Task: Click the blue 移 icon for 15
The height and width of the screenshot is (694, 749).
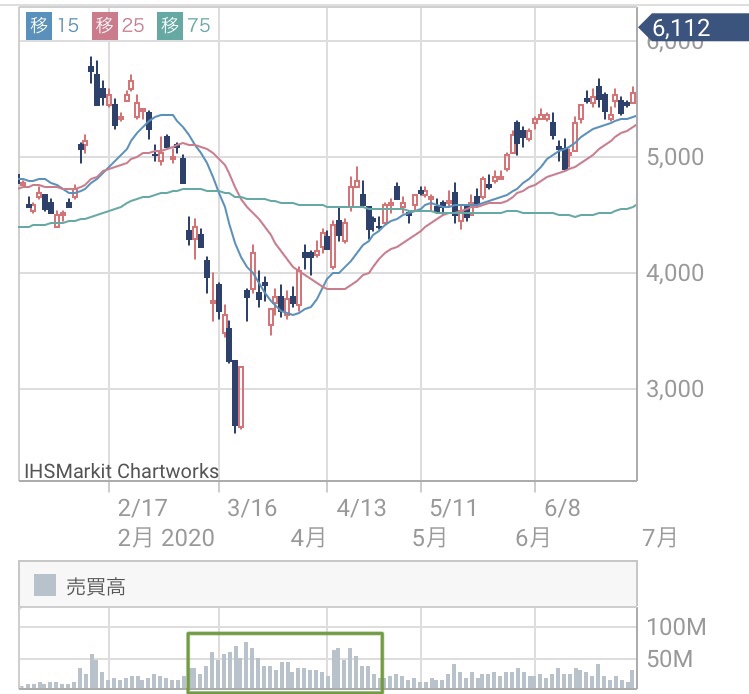Action: [x=39, y=25]
